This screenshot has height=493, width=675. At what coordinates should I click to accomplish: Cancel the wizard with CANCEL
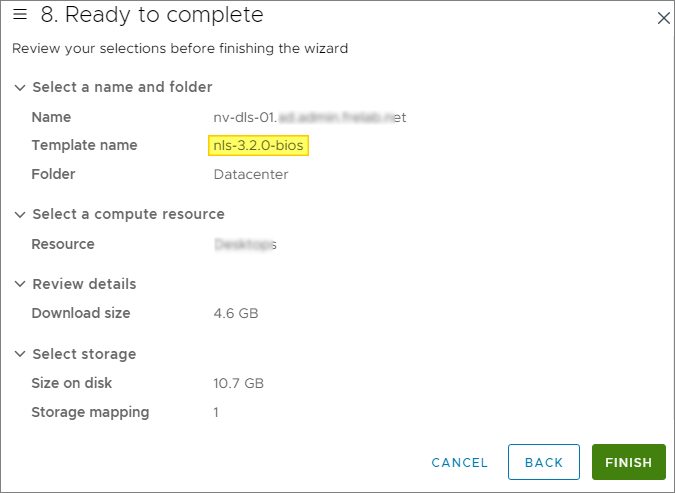460,462
